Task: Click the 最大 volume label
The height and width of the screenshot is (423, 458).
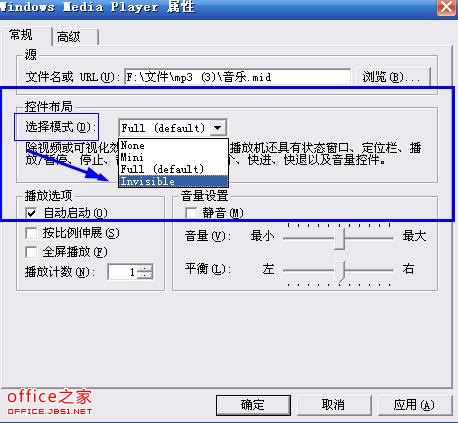Action: 414,236
